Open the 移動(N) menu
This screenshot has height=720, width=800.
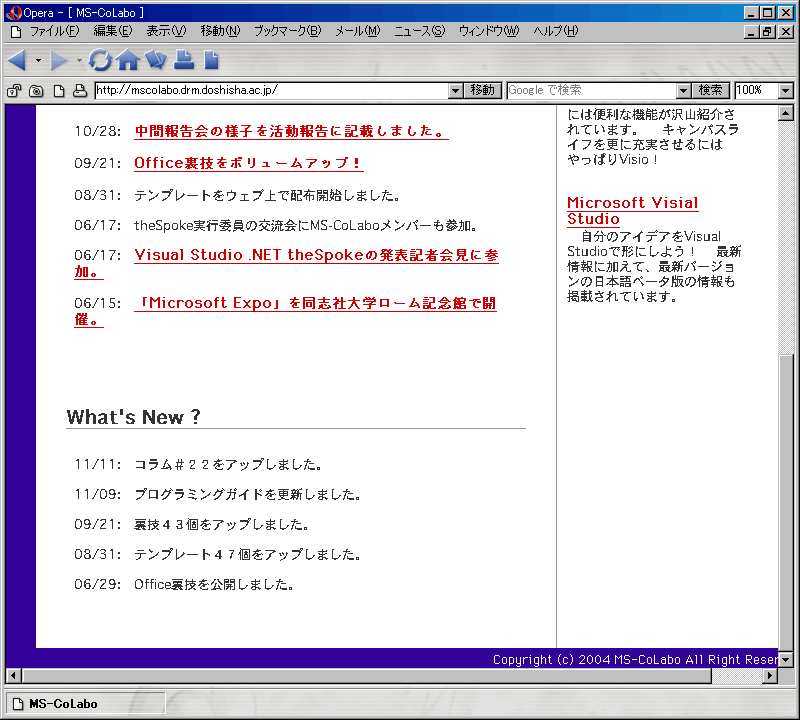click(x=220, y=31)
